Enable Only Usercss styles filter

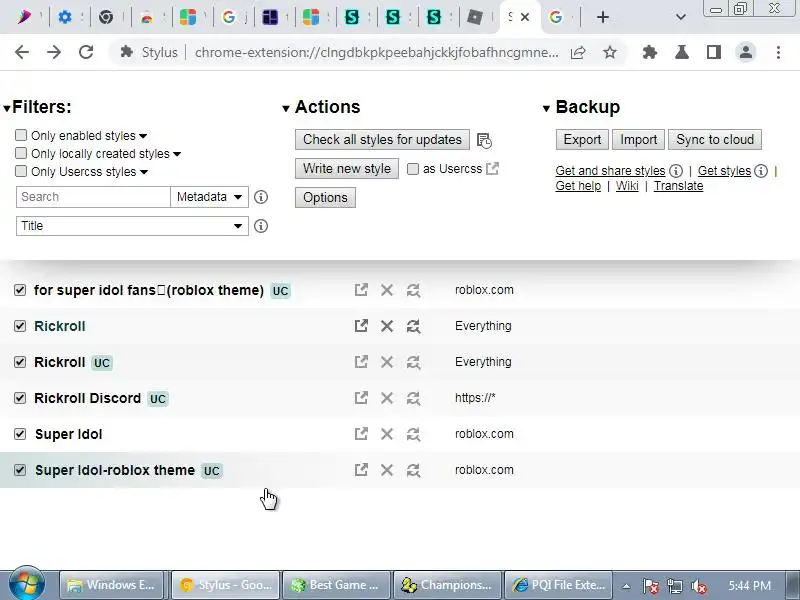[21, 171]
